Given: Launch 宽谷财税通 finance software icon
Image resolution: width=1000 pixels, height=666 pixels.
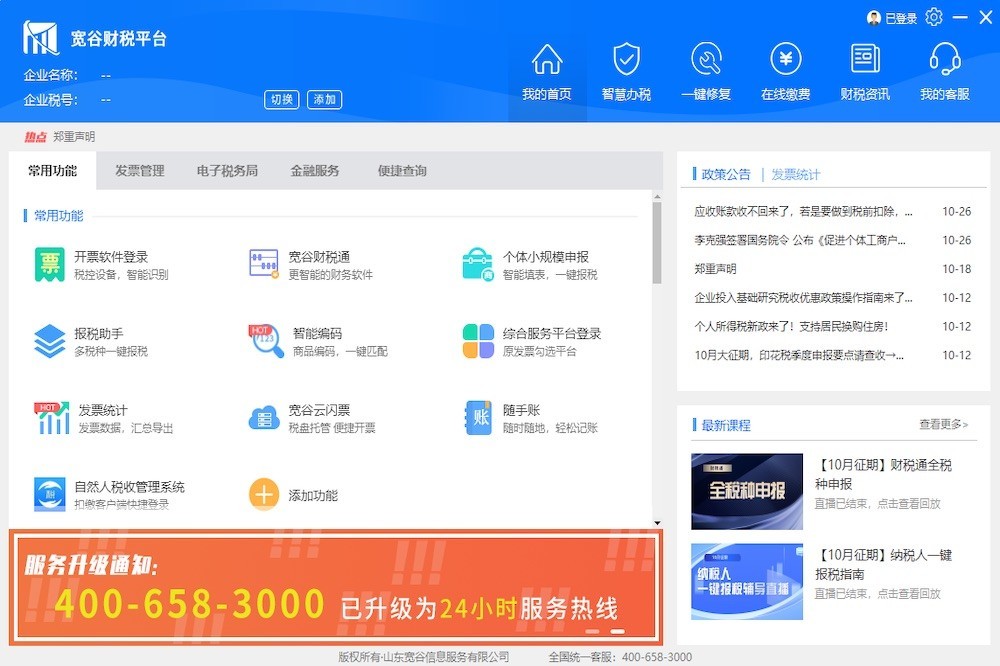Looking at the screenshot, I should coord(263,264).
